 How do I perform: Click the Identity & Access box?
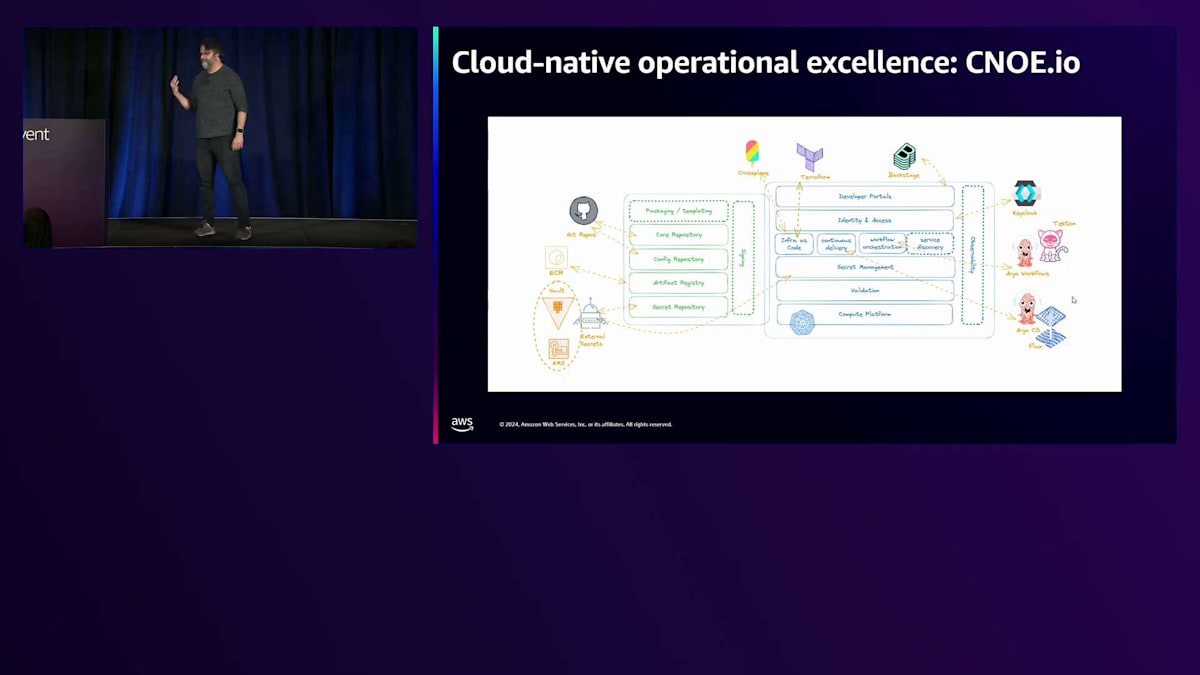point(865,220)
